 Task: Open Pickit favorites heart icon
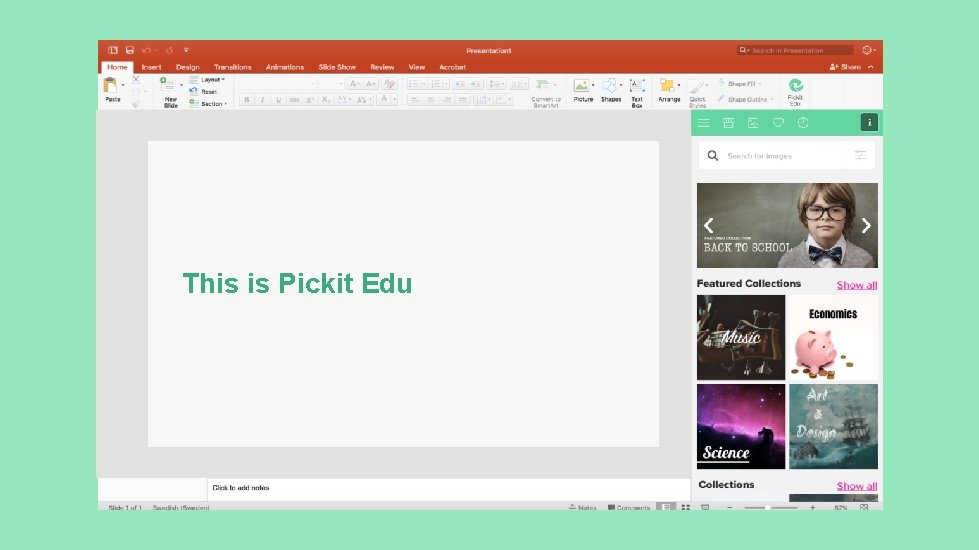coord(778,123)
